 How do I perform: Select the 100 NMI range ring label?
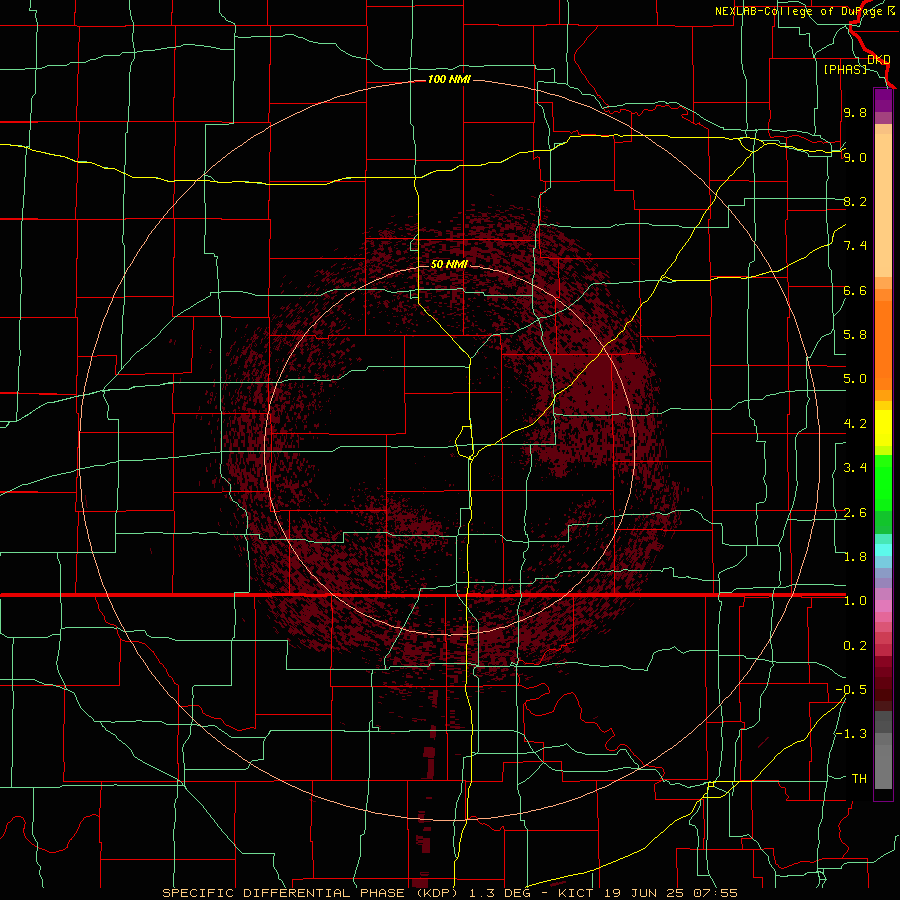coord(449,79)
